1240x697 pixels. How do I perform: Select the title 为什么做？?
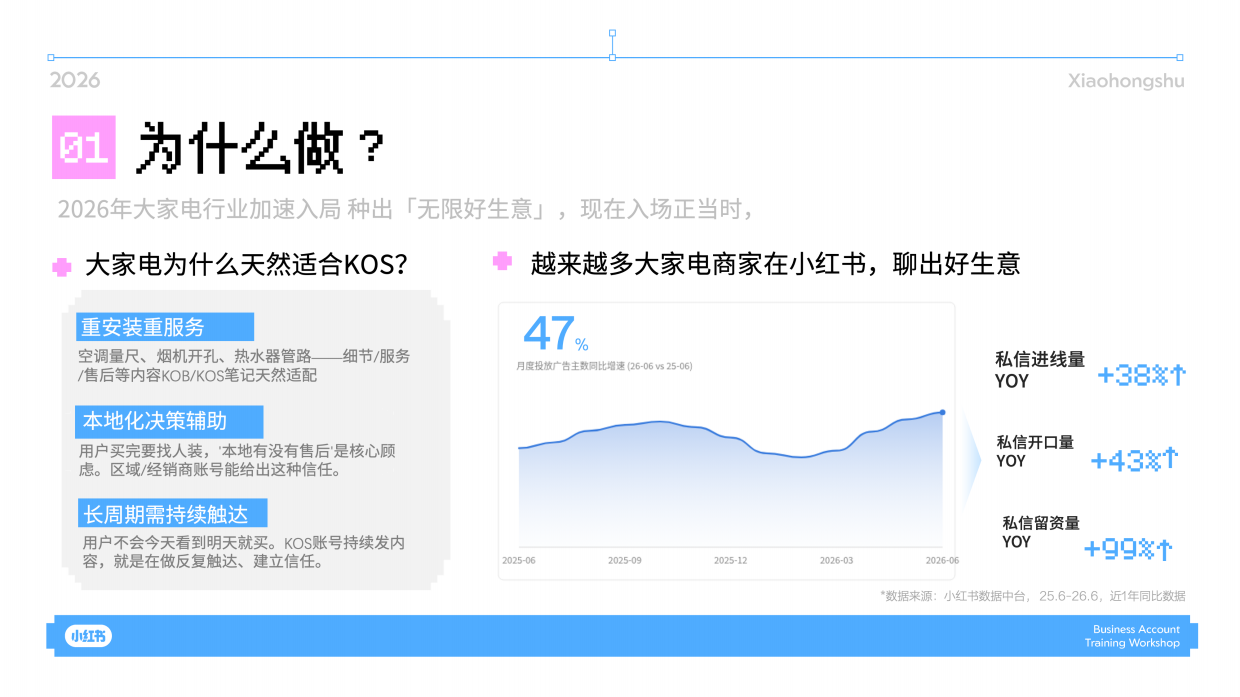click(x=261, y=149)
